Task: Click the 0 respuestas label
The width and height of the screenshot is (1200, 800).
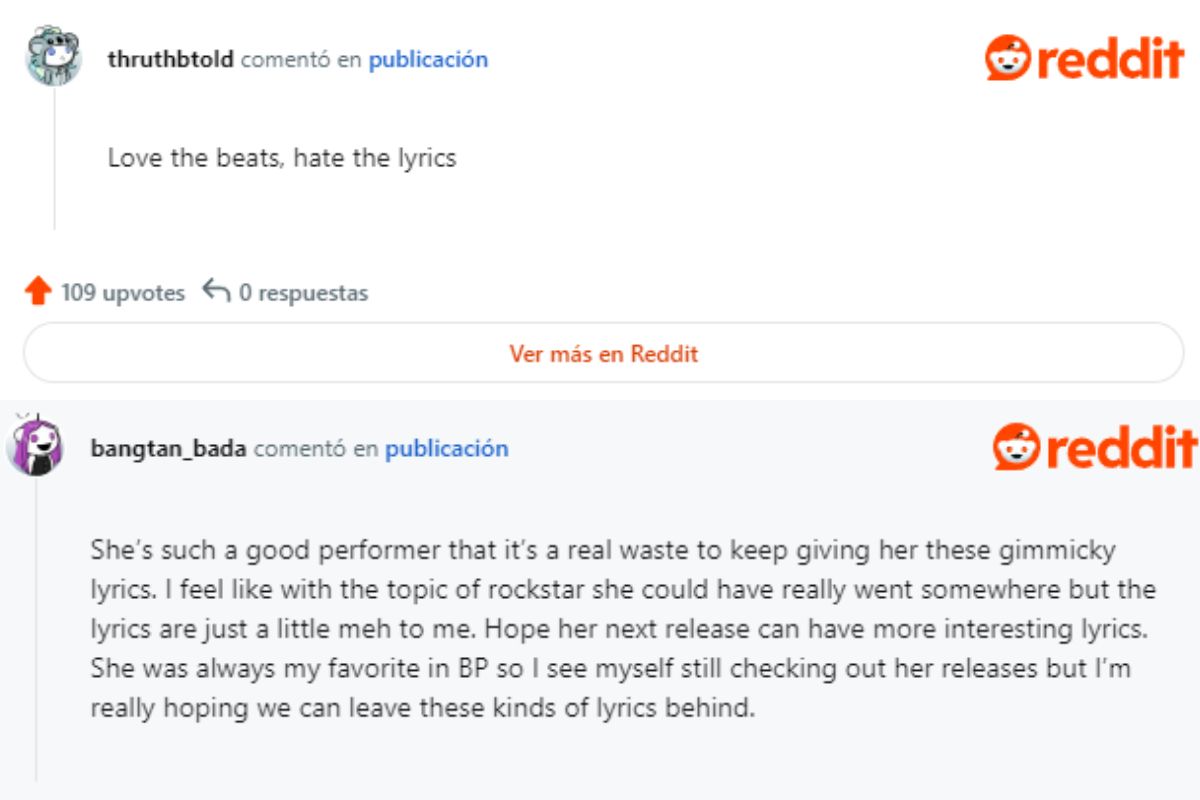Action: pyautogui.click(x=303, y=293)
